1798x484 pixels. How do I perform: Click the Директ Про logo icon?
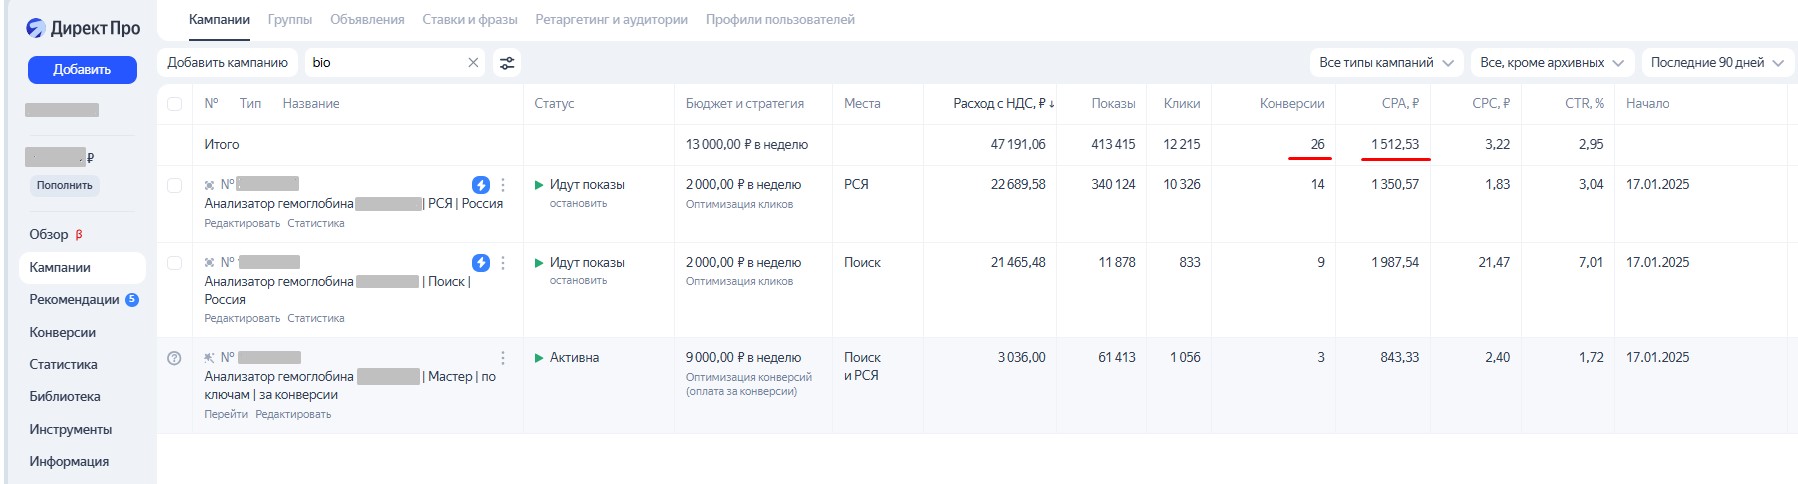click(x=36, y=28)
